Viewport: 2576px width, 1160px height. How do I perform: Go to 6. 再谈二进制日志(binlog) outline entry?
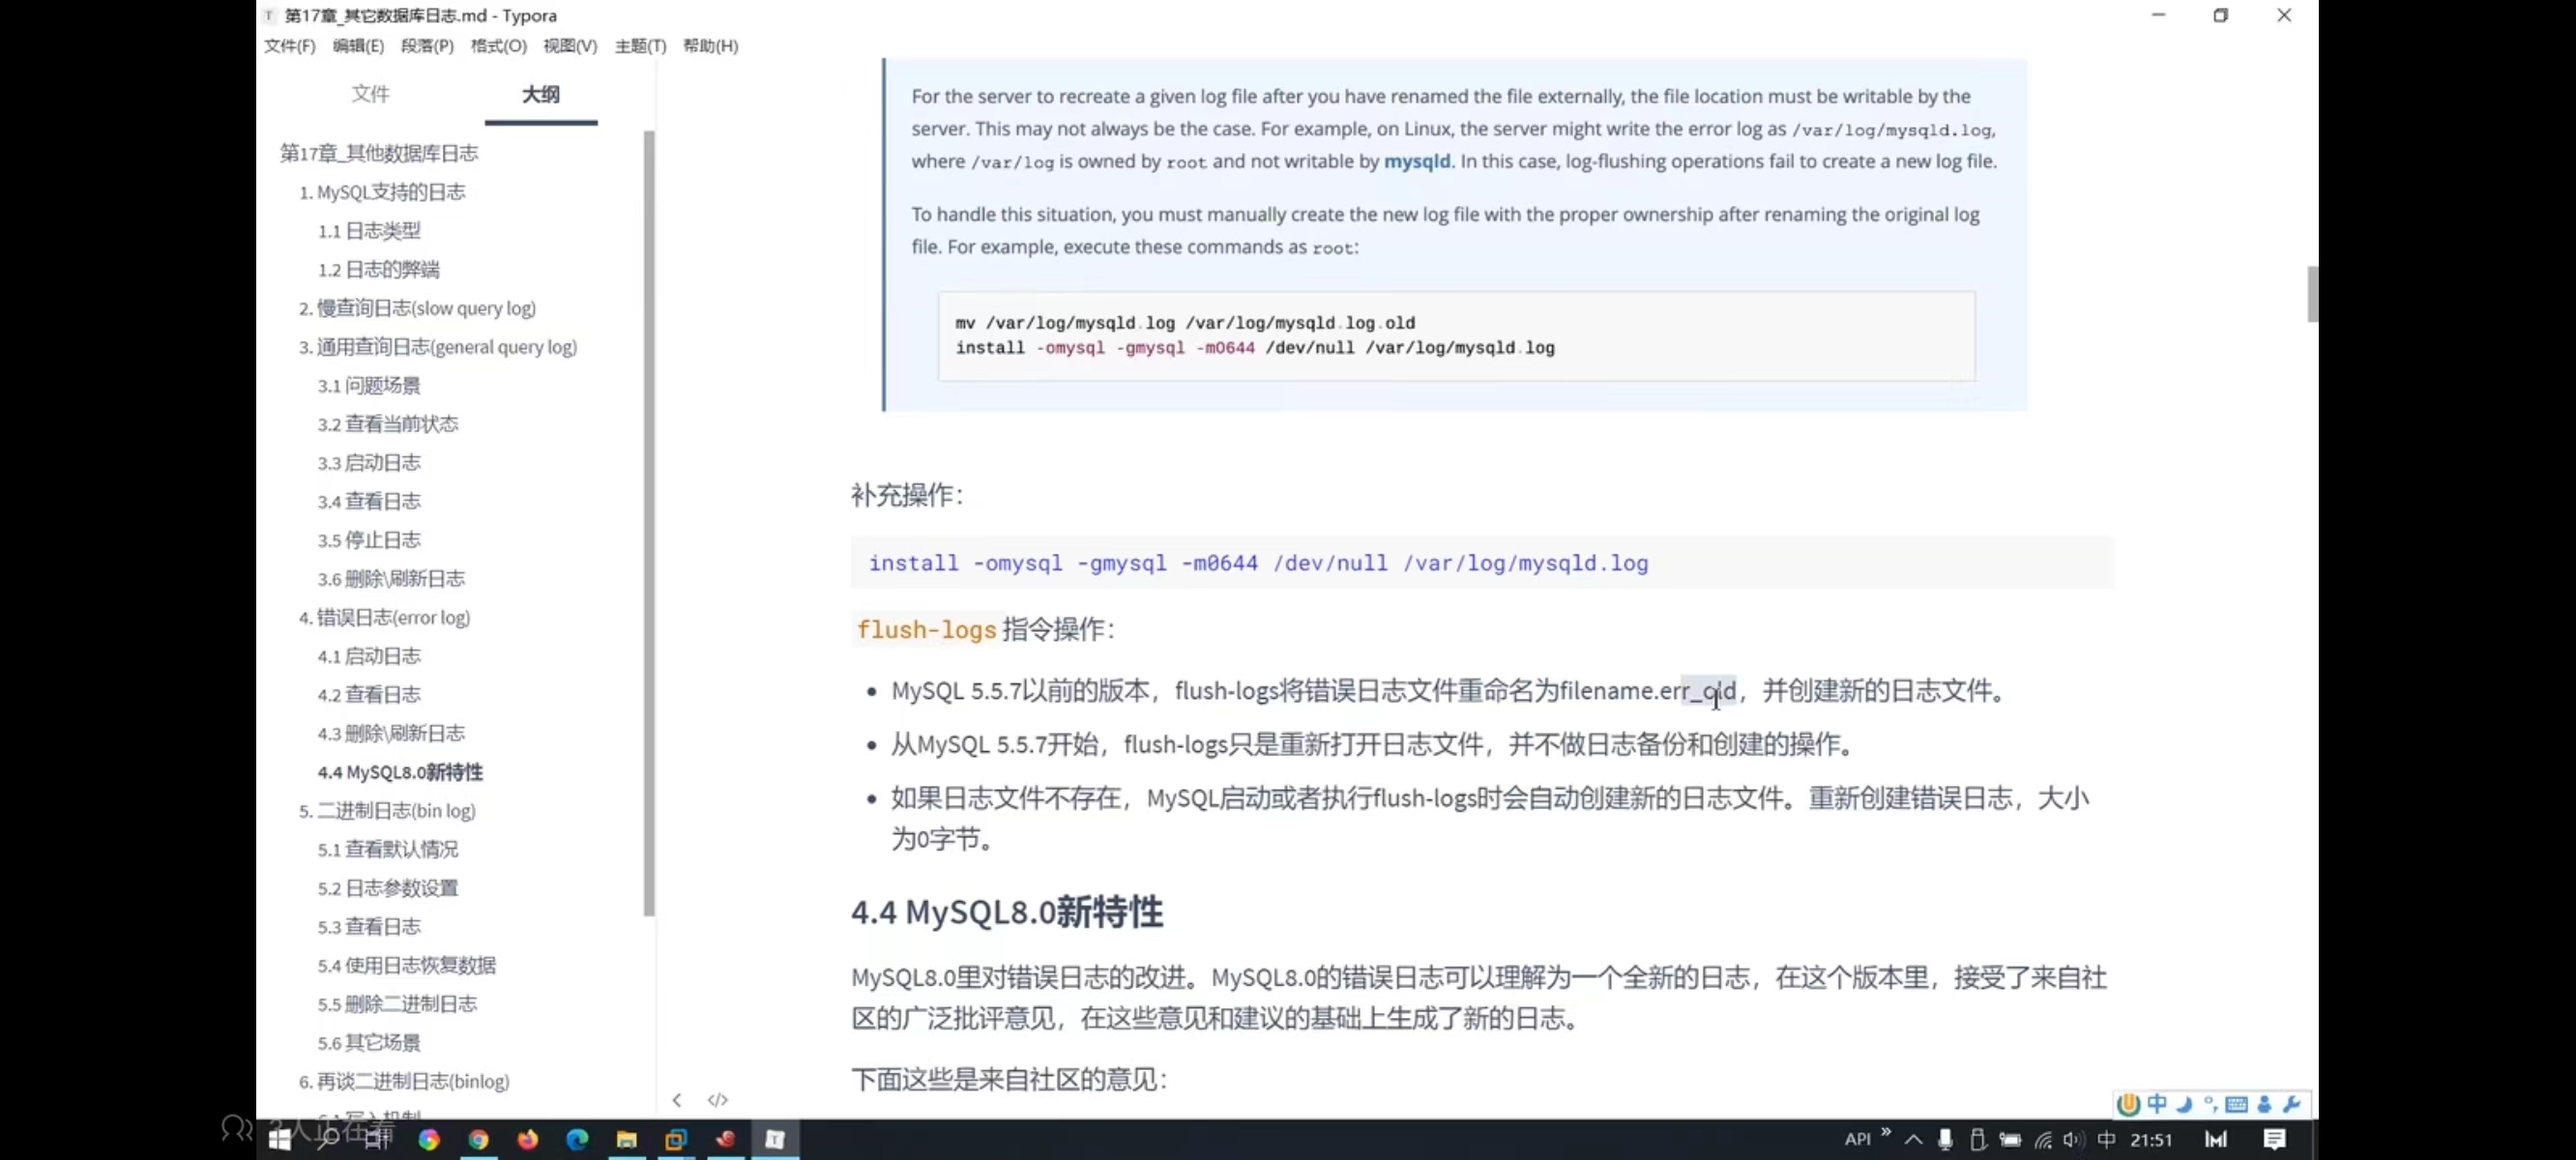[x=404, y=1082]
